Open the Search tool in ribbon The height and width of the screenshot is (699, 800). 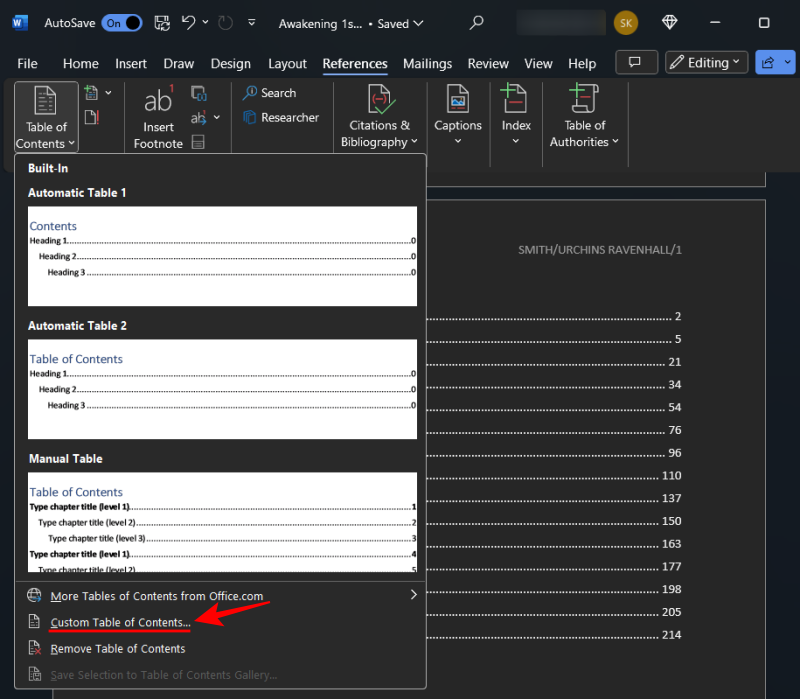[268, 93]
